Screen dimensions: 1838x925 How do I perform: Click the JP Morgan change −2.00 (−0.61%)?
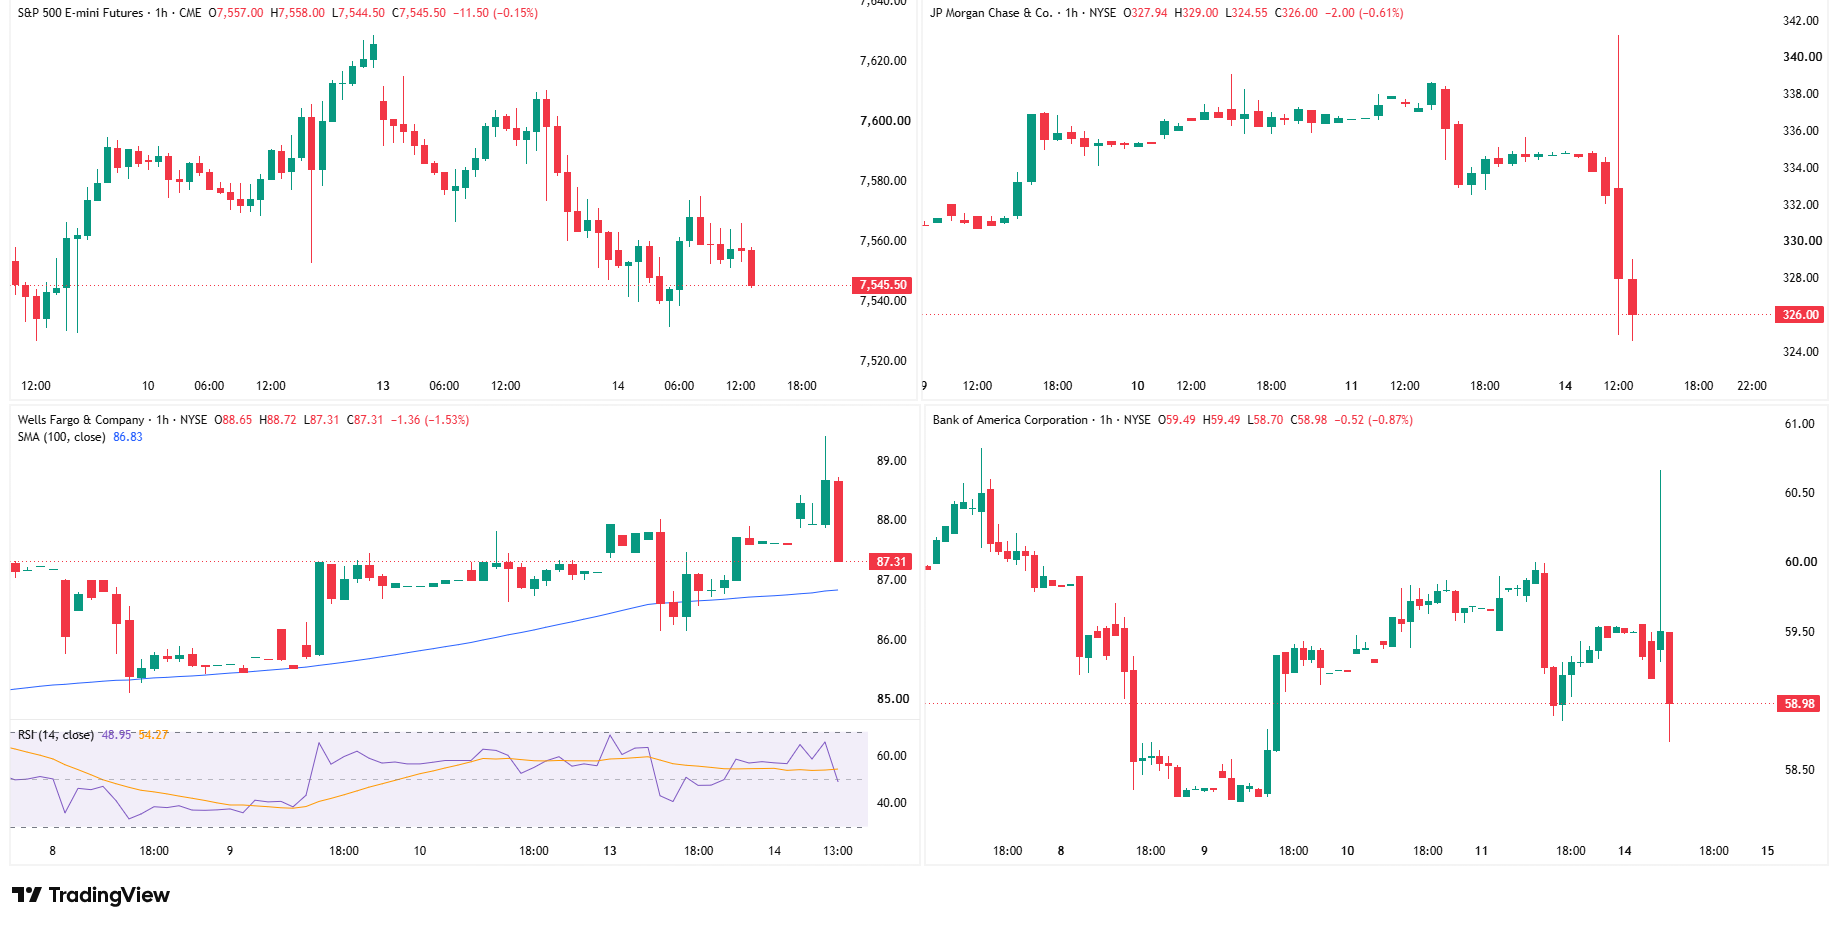point(1365,13)
